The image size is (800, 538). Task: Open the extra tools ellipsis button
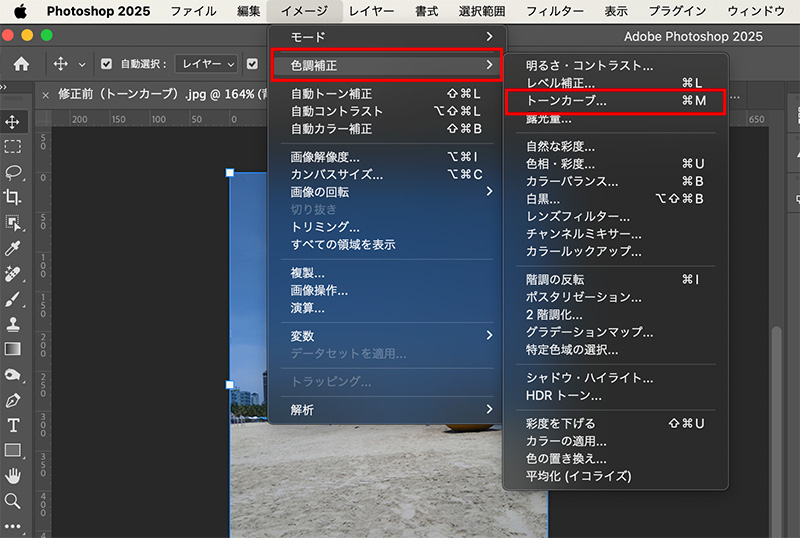point(12,526)
